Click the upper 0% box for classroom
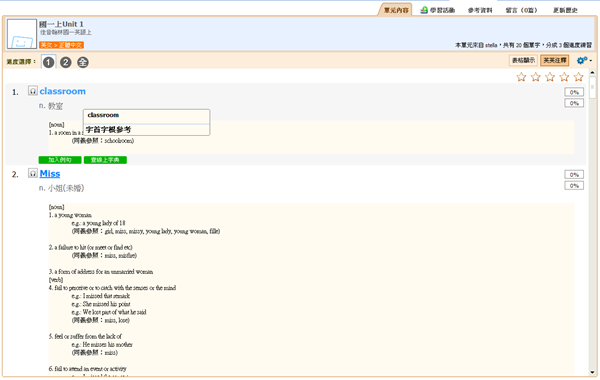The height and width of the screenshot is (380, 600). pos(574,92)
